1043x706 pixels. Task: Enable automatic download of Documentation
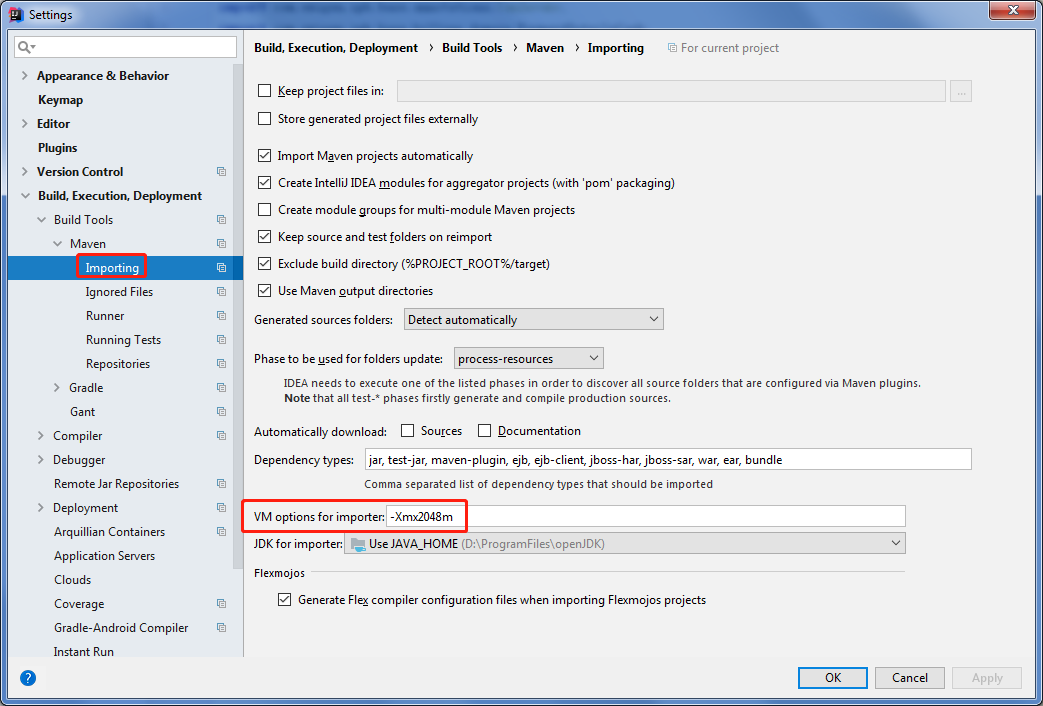coord(484,431)
